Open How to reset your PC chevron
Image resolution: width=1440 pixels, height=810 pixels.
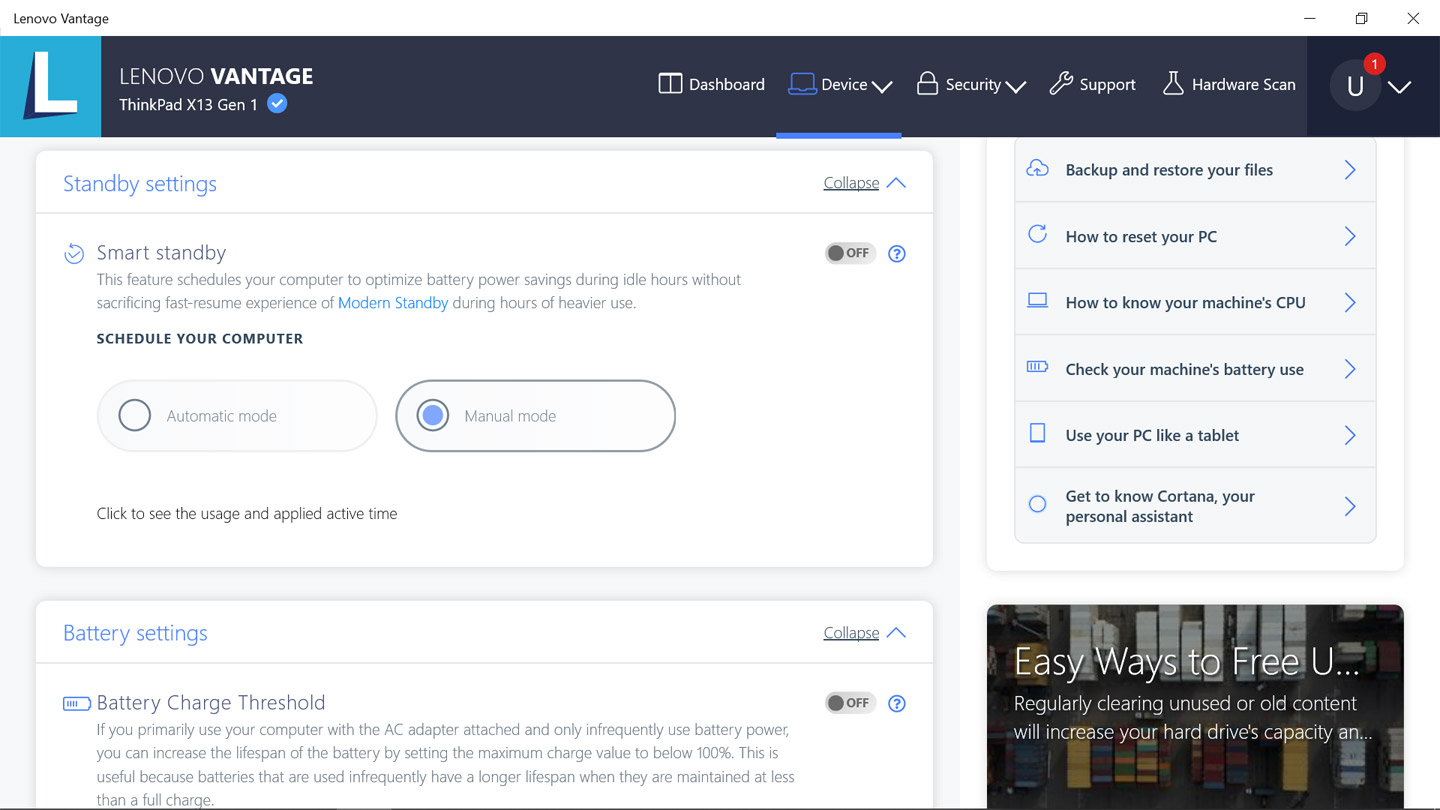[1350, 236]
